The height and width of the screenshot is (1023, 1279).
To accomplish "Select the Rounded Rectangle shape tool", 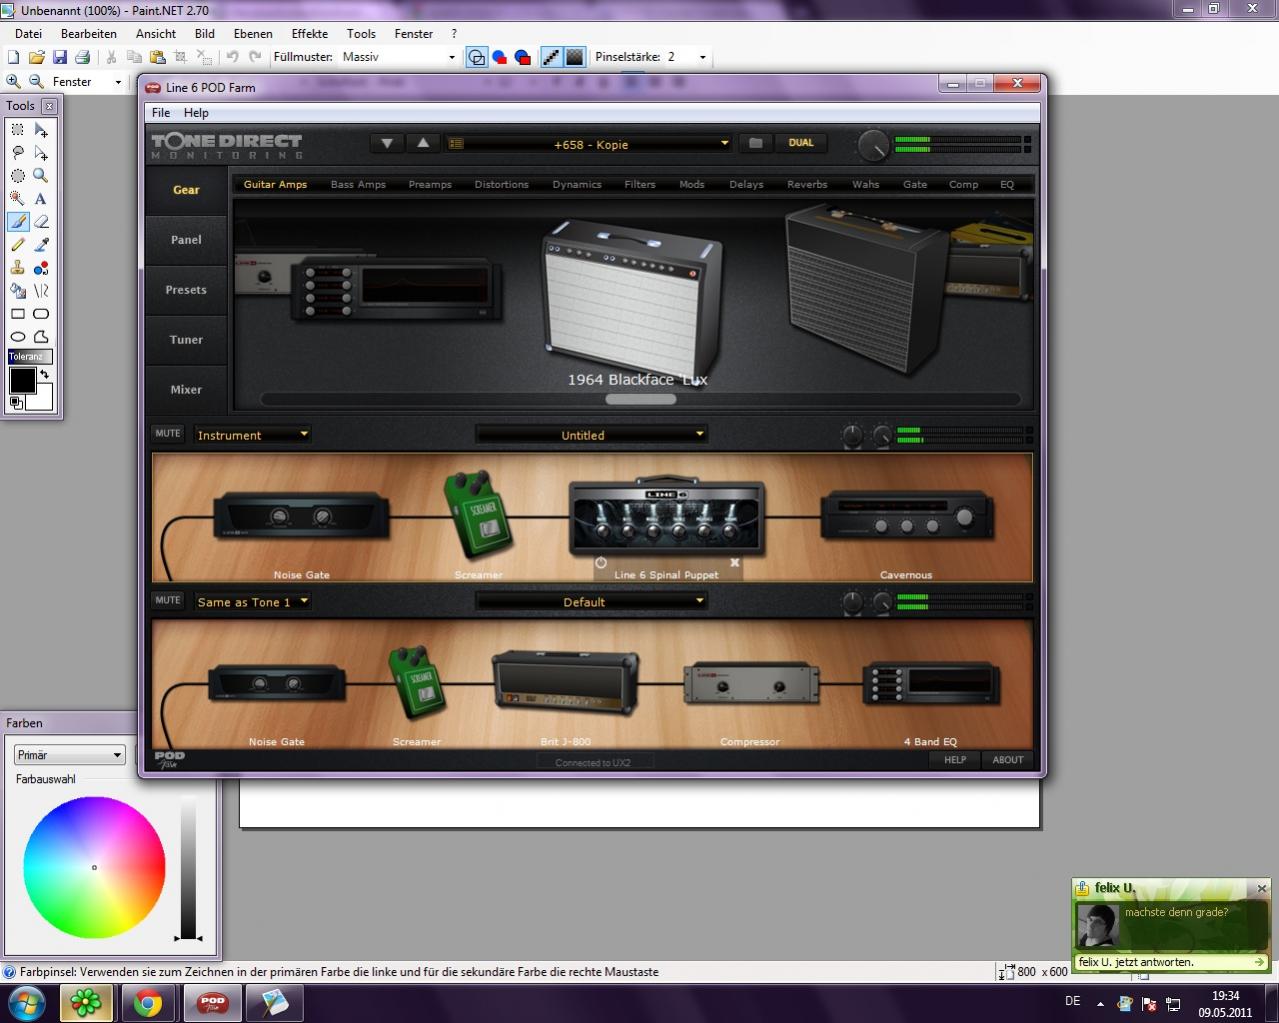I will 41,314.
